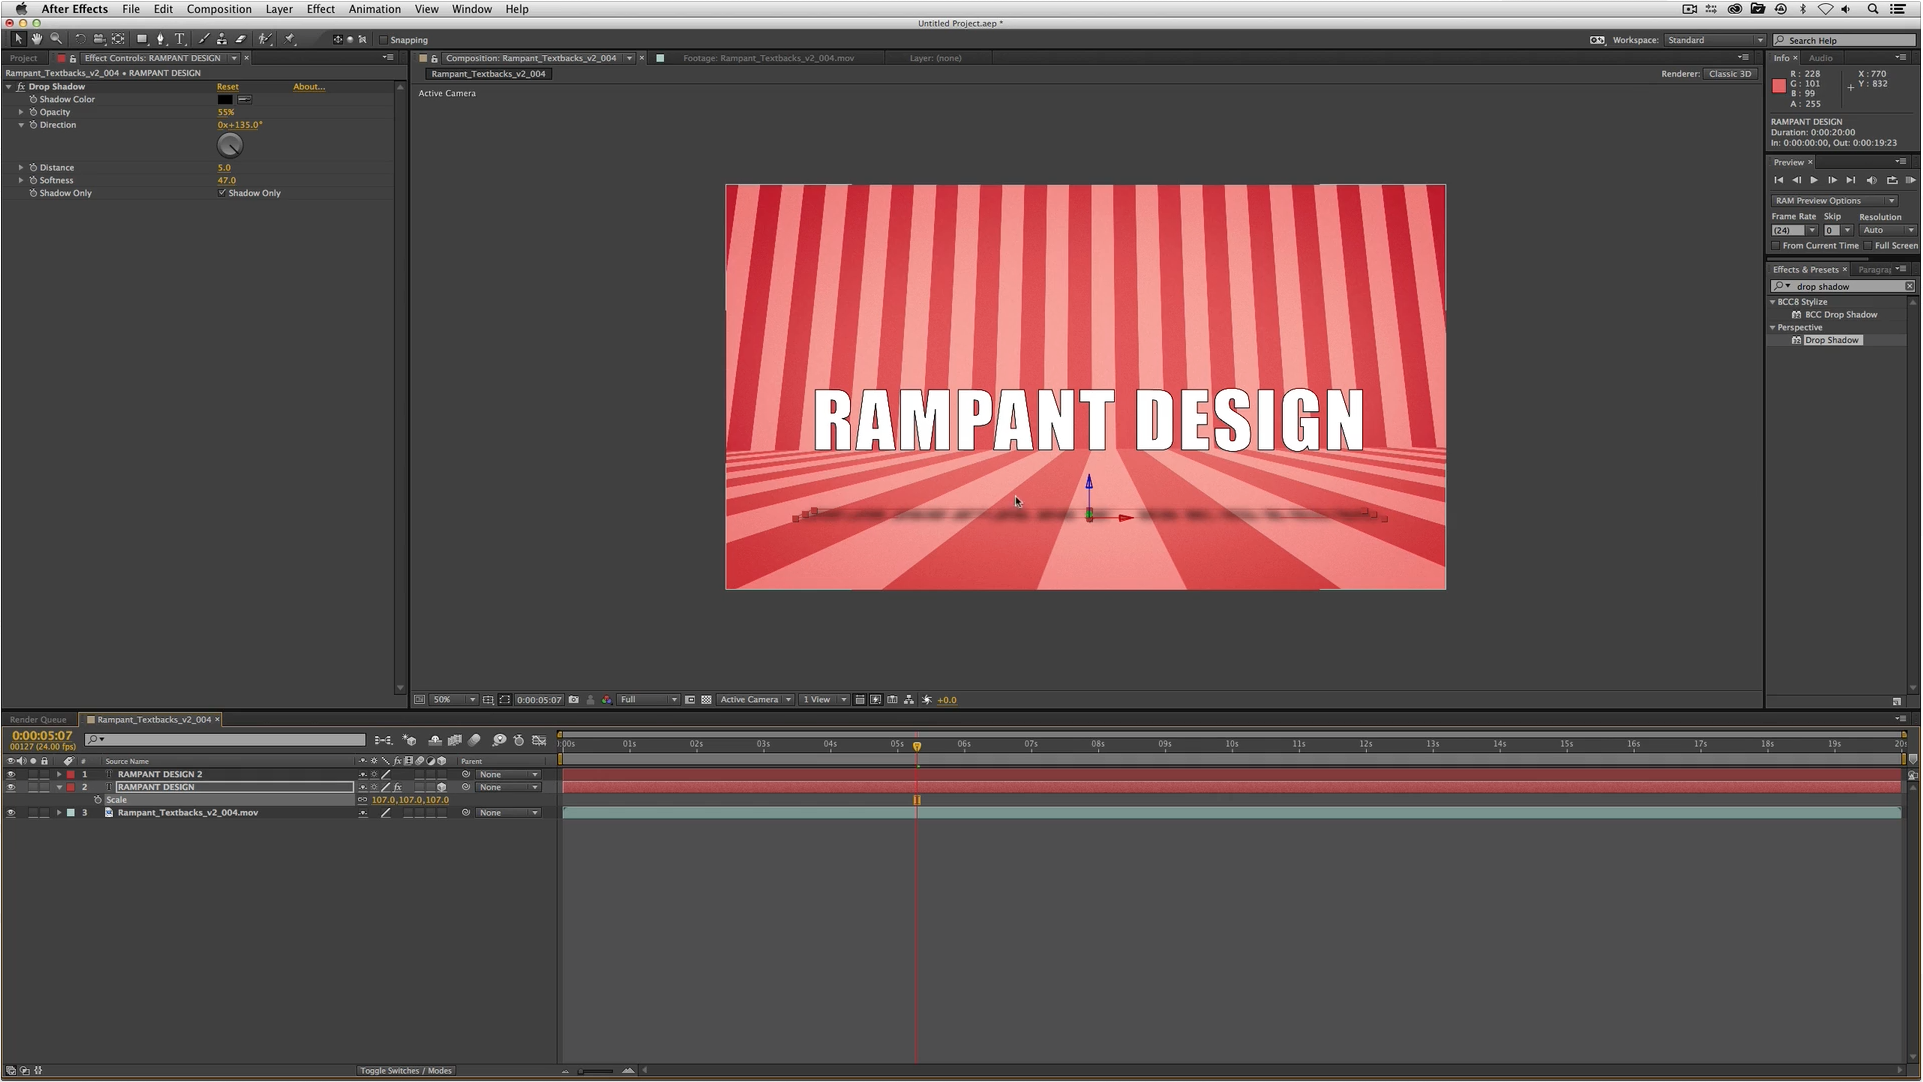Enable motion blur for timeline layers
The width and height of the screenshot is (1923, 1082).
tap(474, 740)
